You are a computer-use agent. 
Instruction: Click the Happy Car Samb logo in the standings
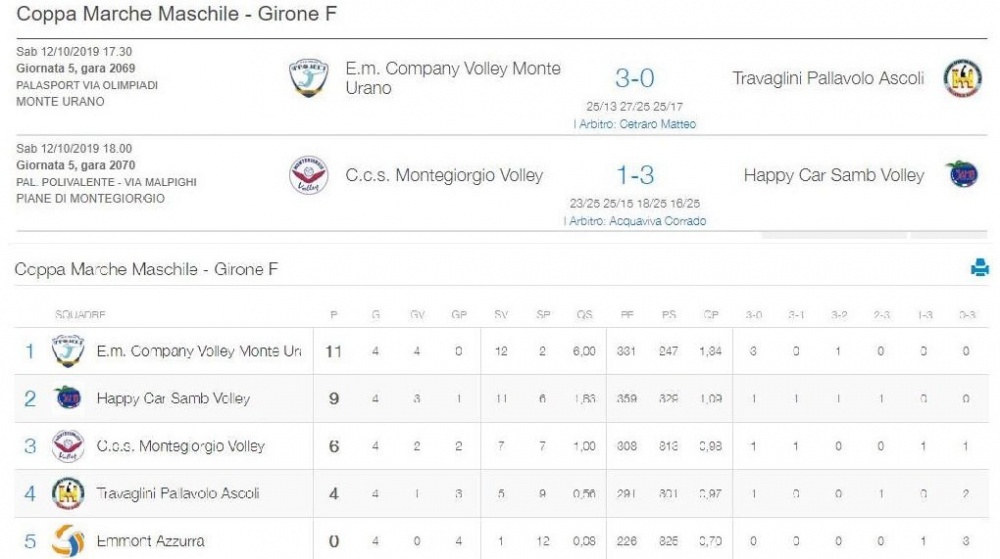point(68,398)
